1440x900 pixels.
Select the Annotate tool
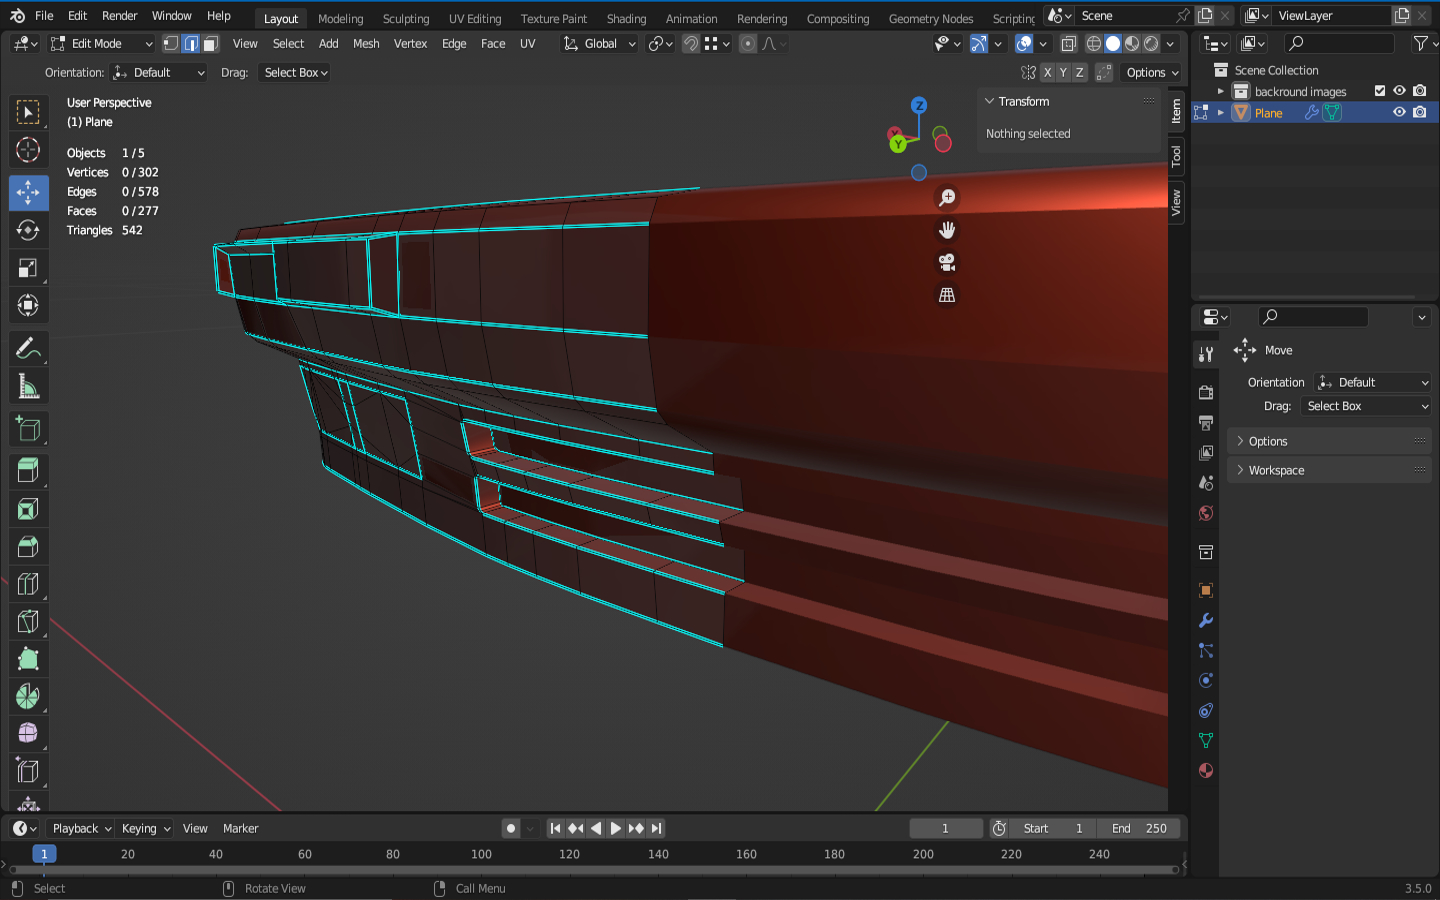[28, 348]
